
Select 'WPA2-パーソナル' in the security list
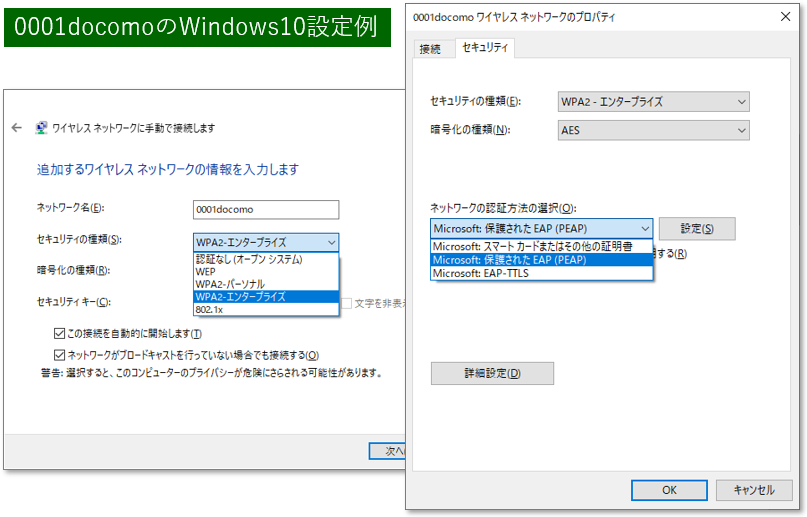coord(266,284)
